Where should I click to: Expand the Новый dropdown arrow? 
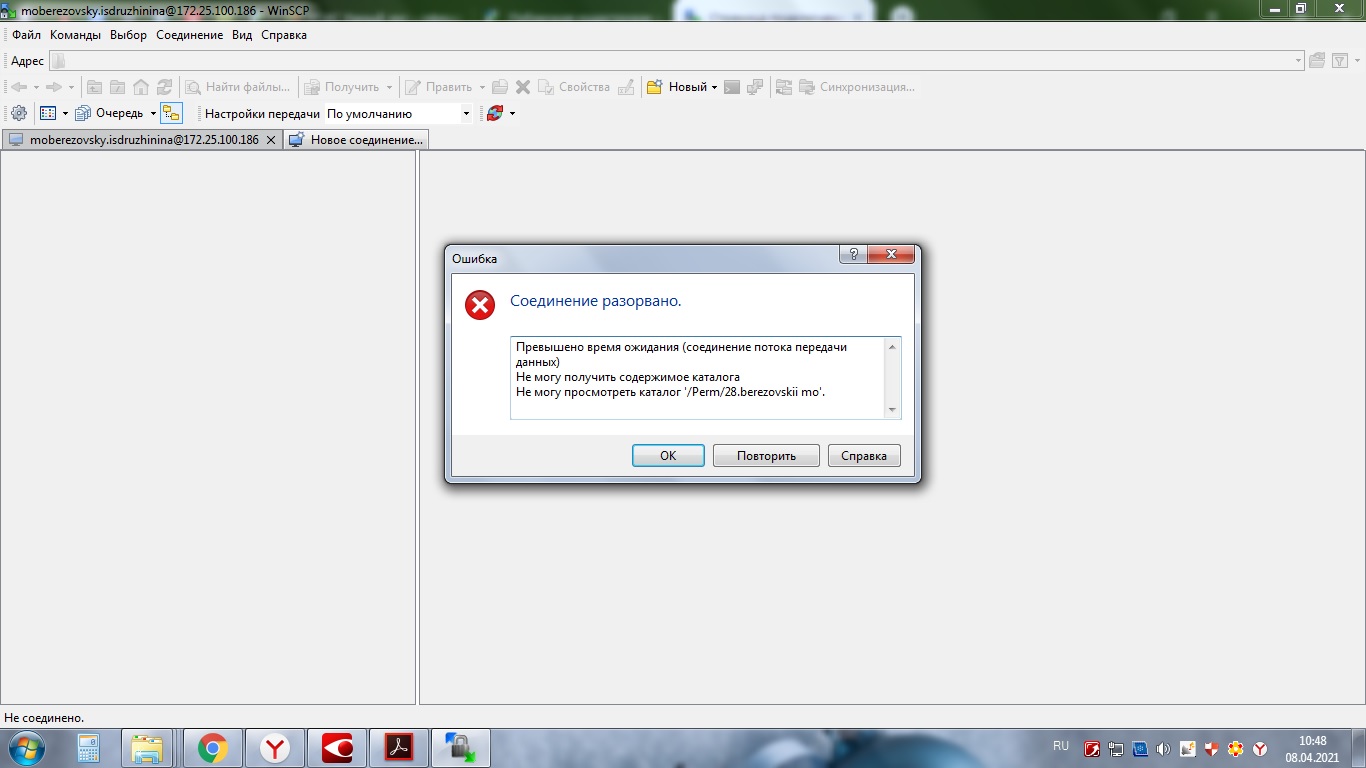tap(714, 88)
